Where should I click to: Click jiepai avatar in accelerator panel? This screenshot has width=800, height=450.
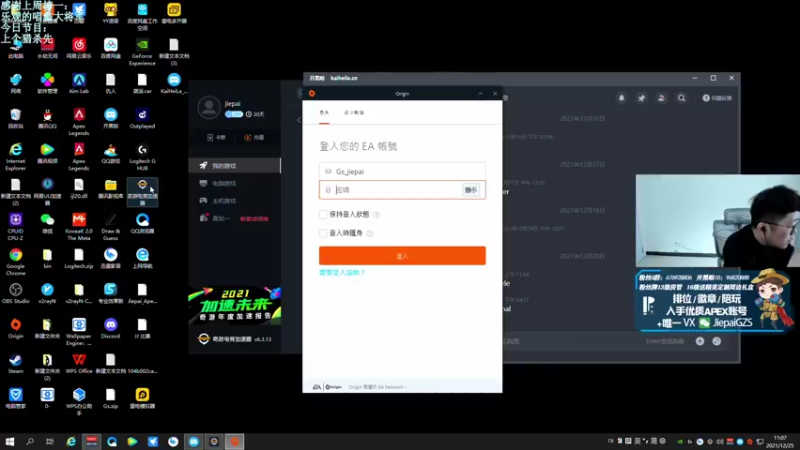(209, 108)
